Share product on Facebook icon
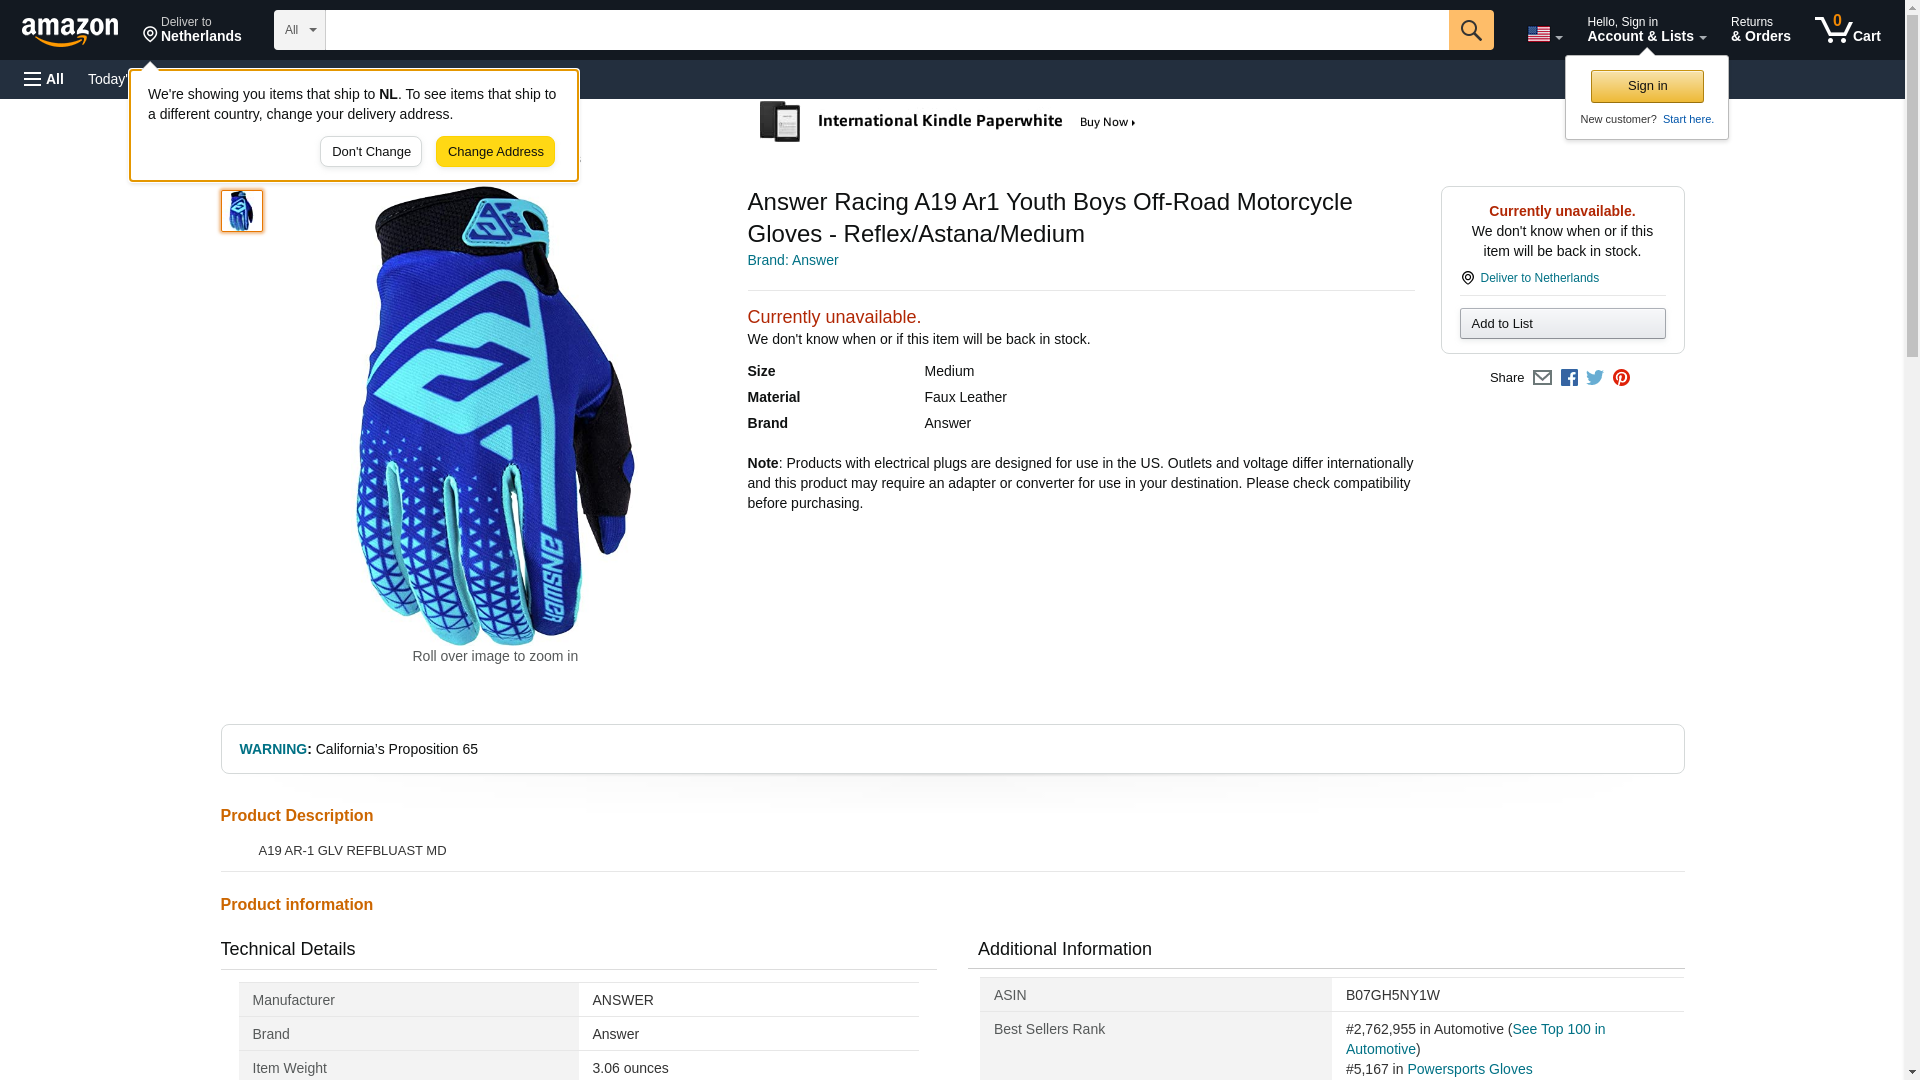Image resolution: width=1920 pixels, height=1080 pixels. click(1569, 378)
